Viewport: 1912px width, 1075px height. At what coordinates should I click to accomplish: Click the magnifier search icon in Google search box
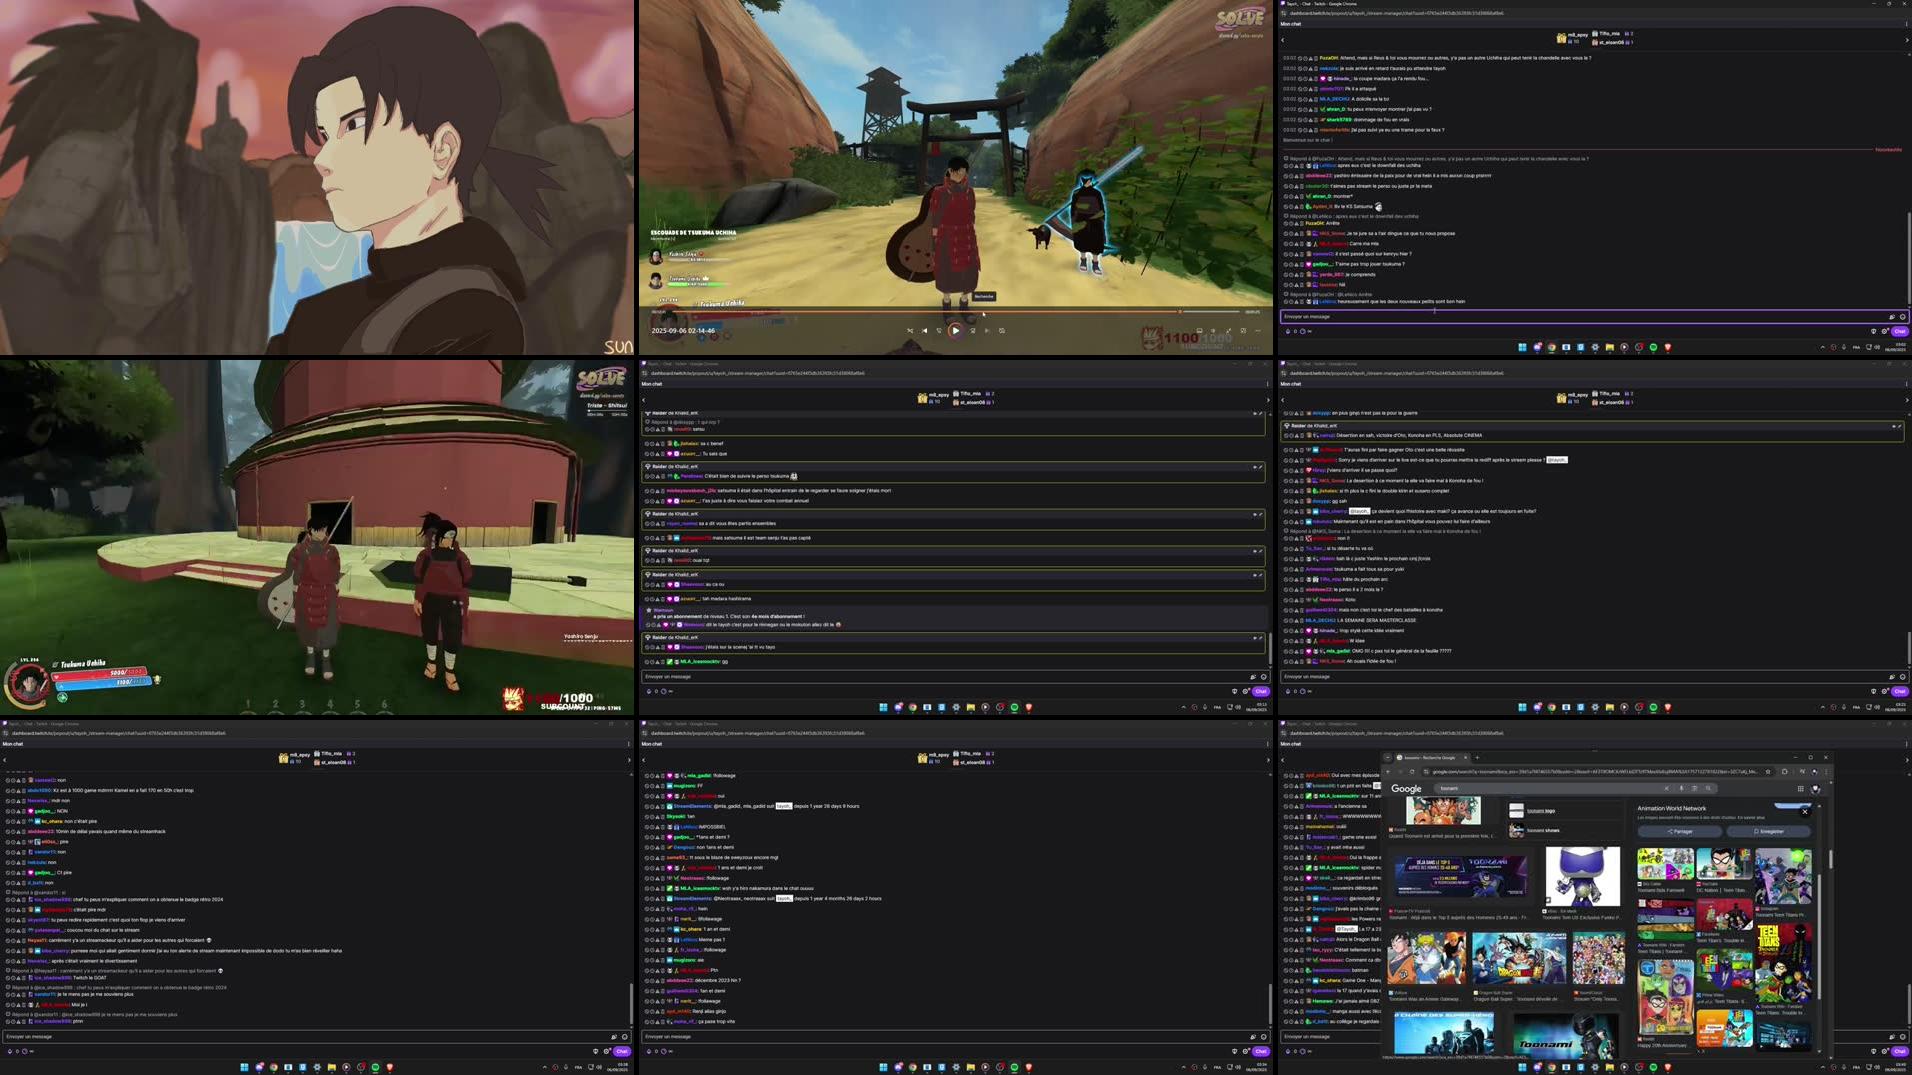1708,788
